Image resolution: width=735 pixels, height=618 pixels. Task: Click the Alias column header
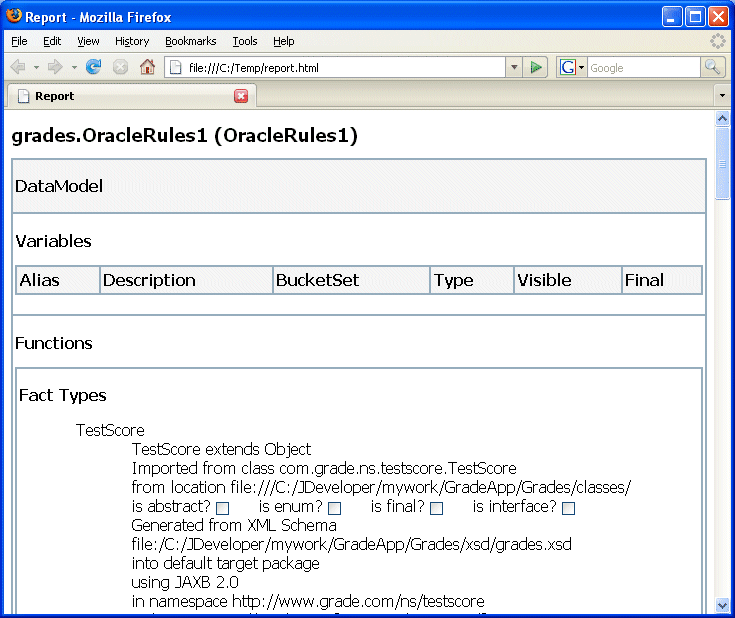58,280
